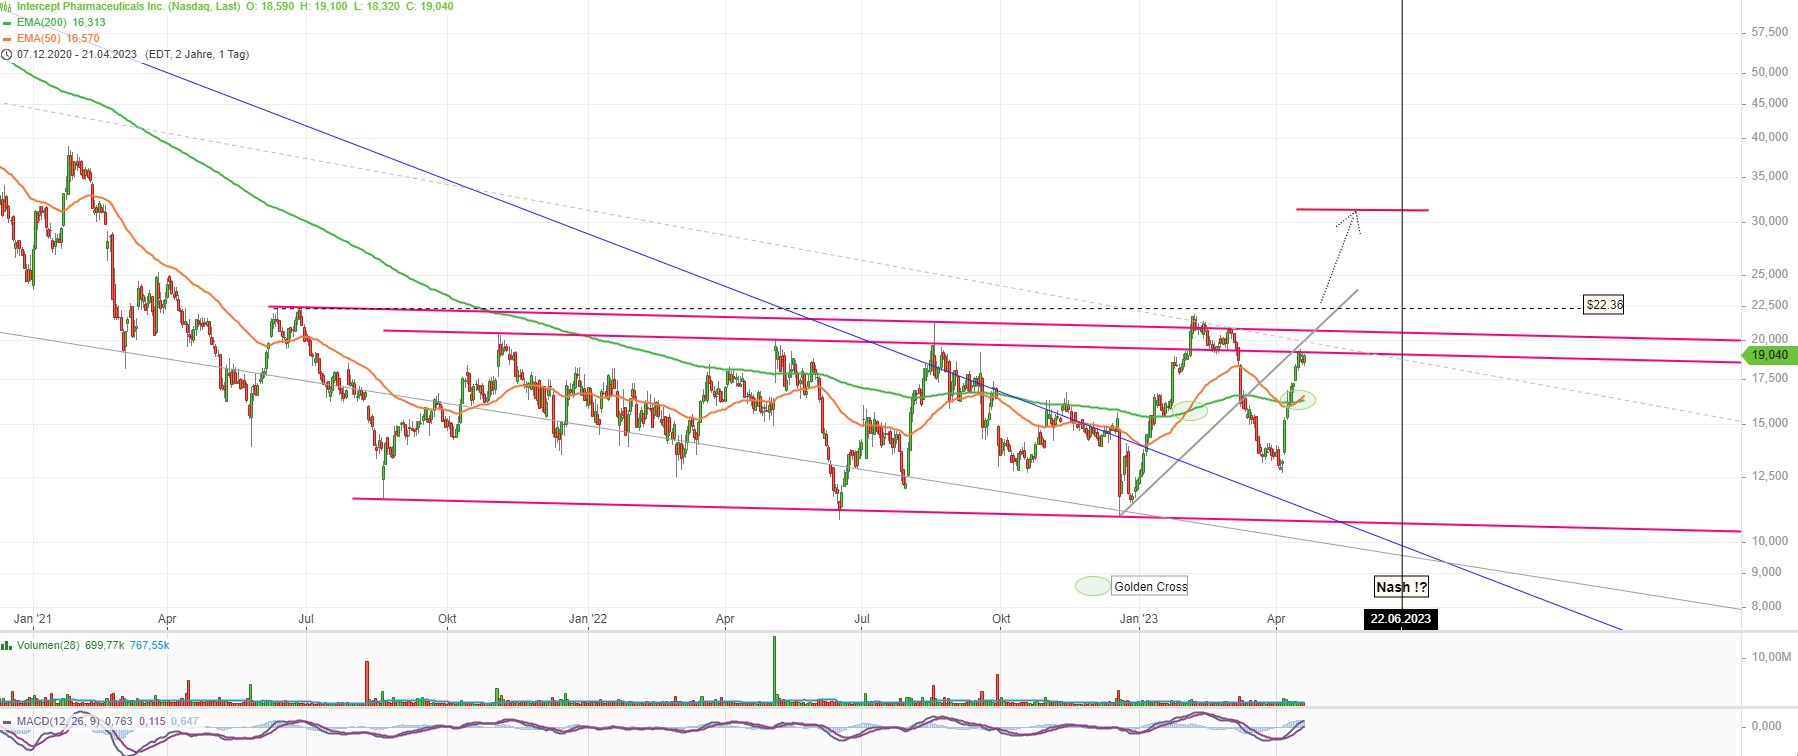Open the 07.12.2020 - 21.04.2023 date range
Viewport: 1798px width, 756px height.
pyautogui.click(x=77, y=54)
